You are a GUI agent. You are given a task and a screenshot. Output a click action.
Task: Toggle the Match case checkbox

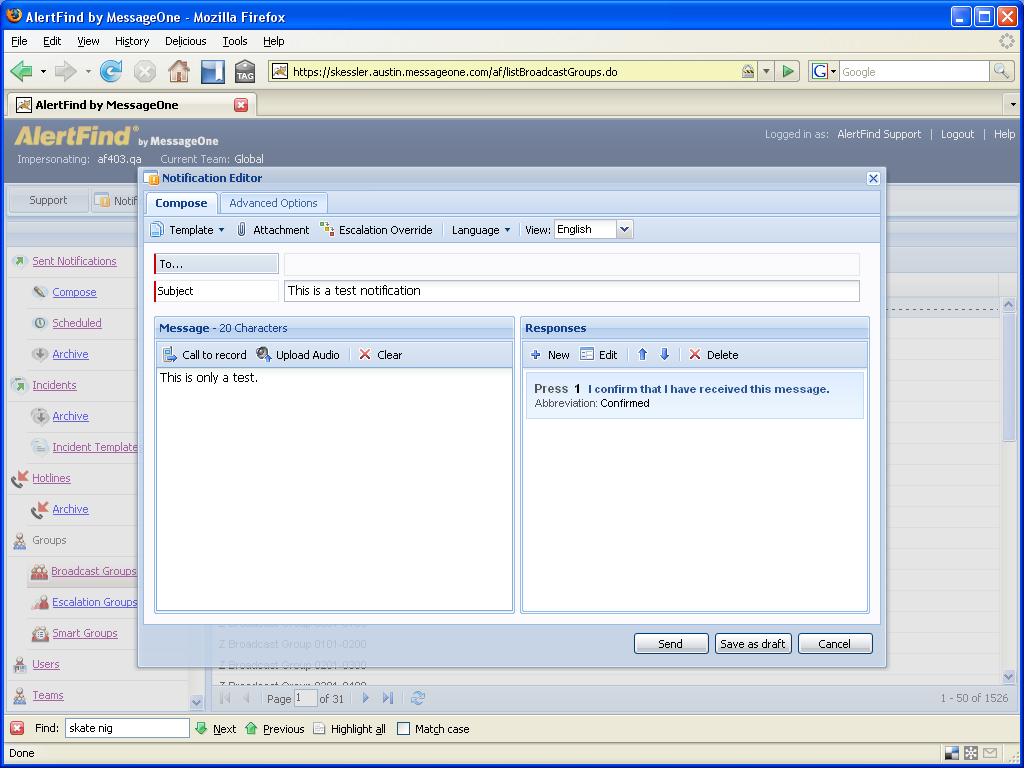click(404, 728)
